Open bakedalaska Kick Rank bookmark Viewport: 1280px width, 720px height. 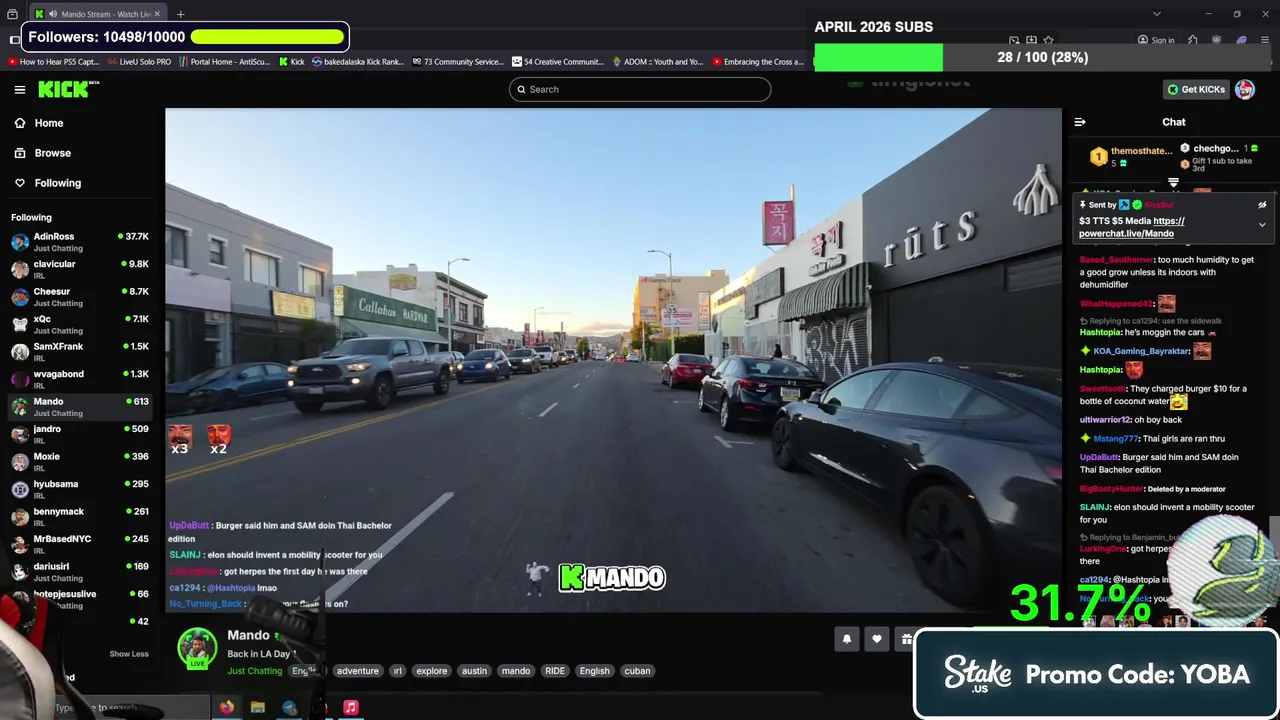click(358, 62)
